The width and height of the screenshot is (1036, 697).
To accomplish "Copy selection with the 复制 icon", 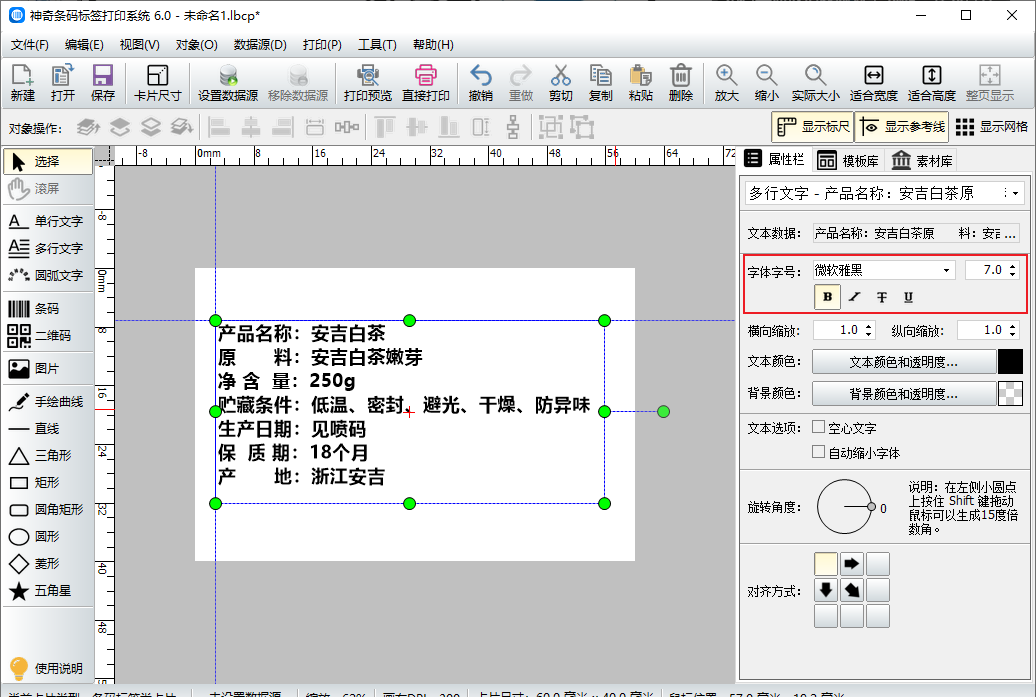I will [600, 83].
